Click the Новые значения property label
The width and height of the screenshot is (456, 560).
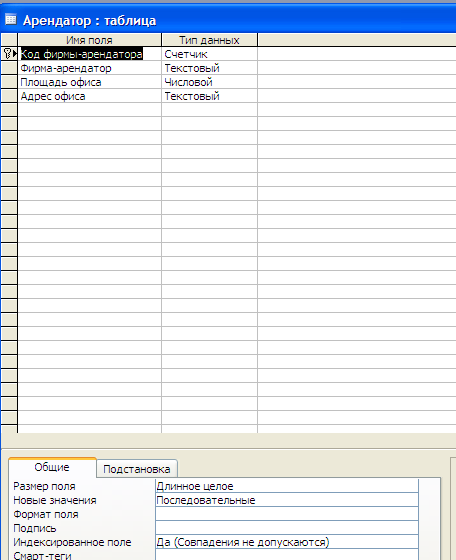tap(55, 500)
